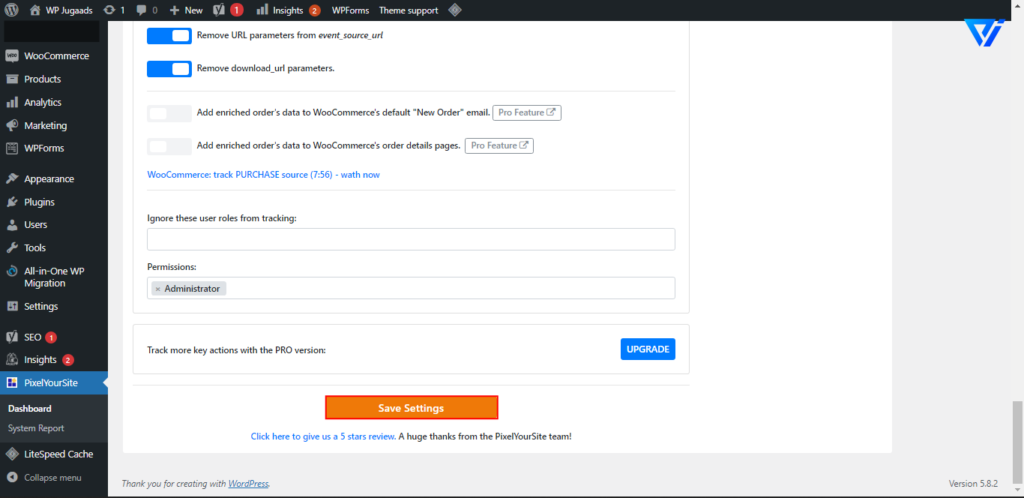Click the UPGRADE button
This screenshot has height=498, width=1024.
click(x=648, y=349)
